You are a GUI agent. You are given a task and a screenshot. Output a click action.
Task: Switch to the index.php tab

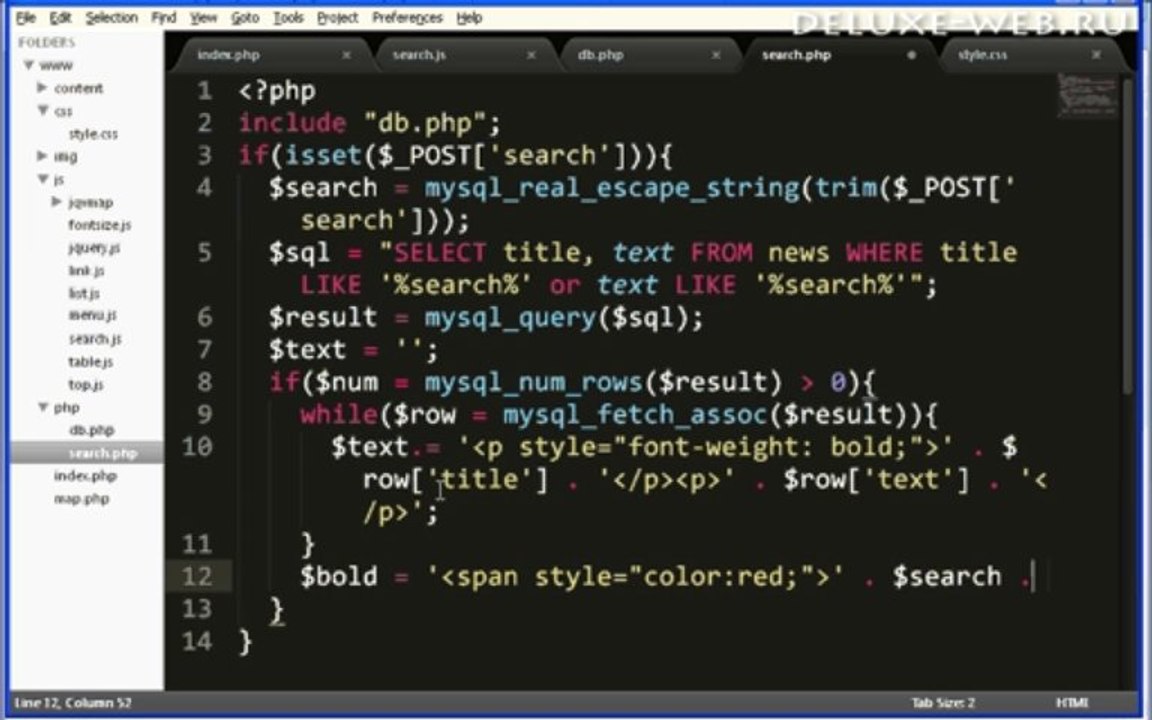click(229, 54)
